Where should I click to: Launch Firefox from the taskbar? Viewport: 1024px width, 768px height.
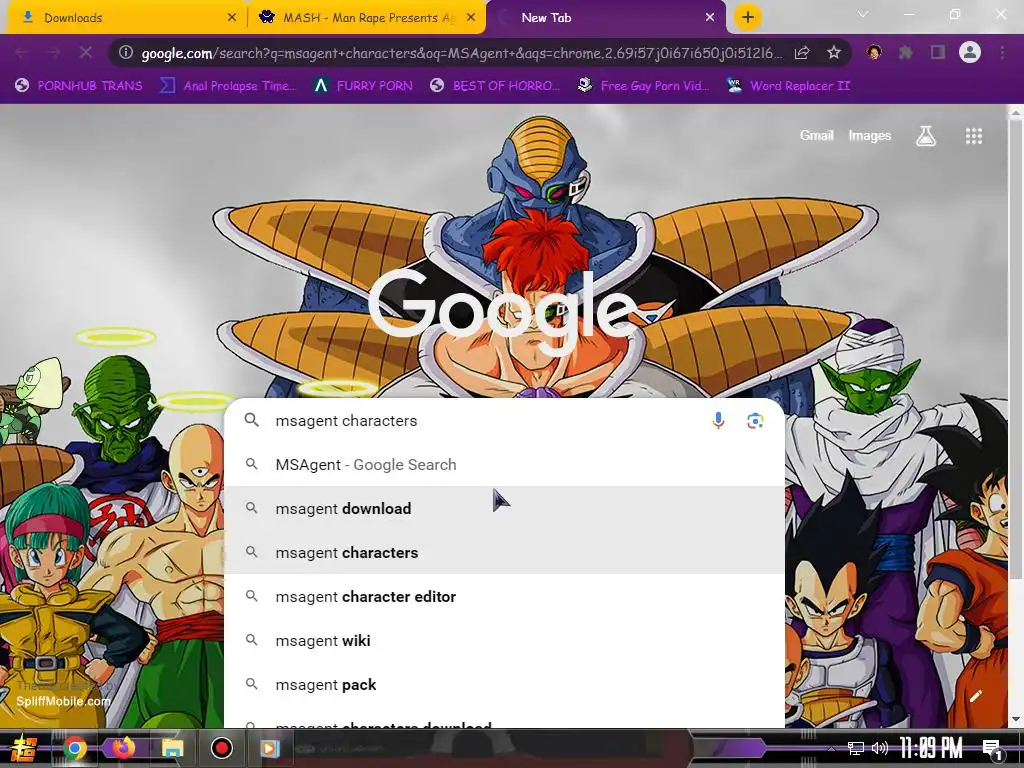pos(123,748)
